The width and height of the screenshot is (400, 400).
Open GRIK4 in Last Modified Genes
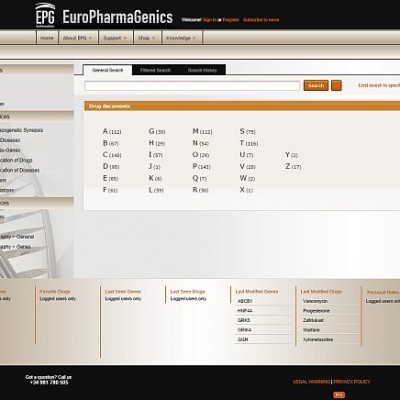[244, 330]
